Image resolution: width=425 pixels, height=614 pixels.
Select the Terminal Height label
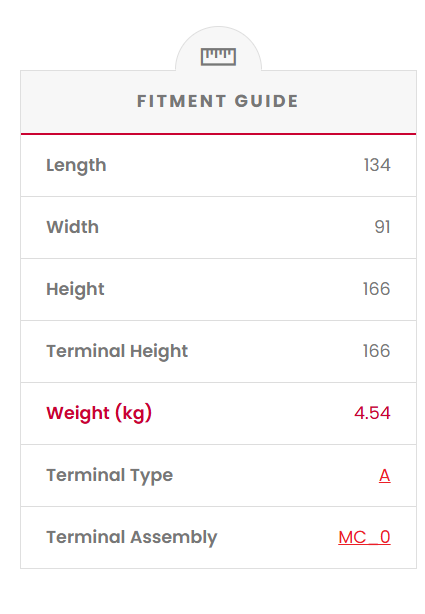click(x=117, y=352)
